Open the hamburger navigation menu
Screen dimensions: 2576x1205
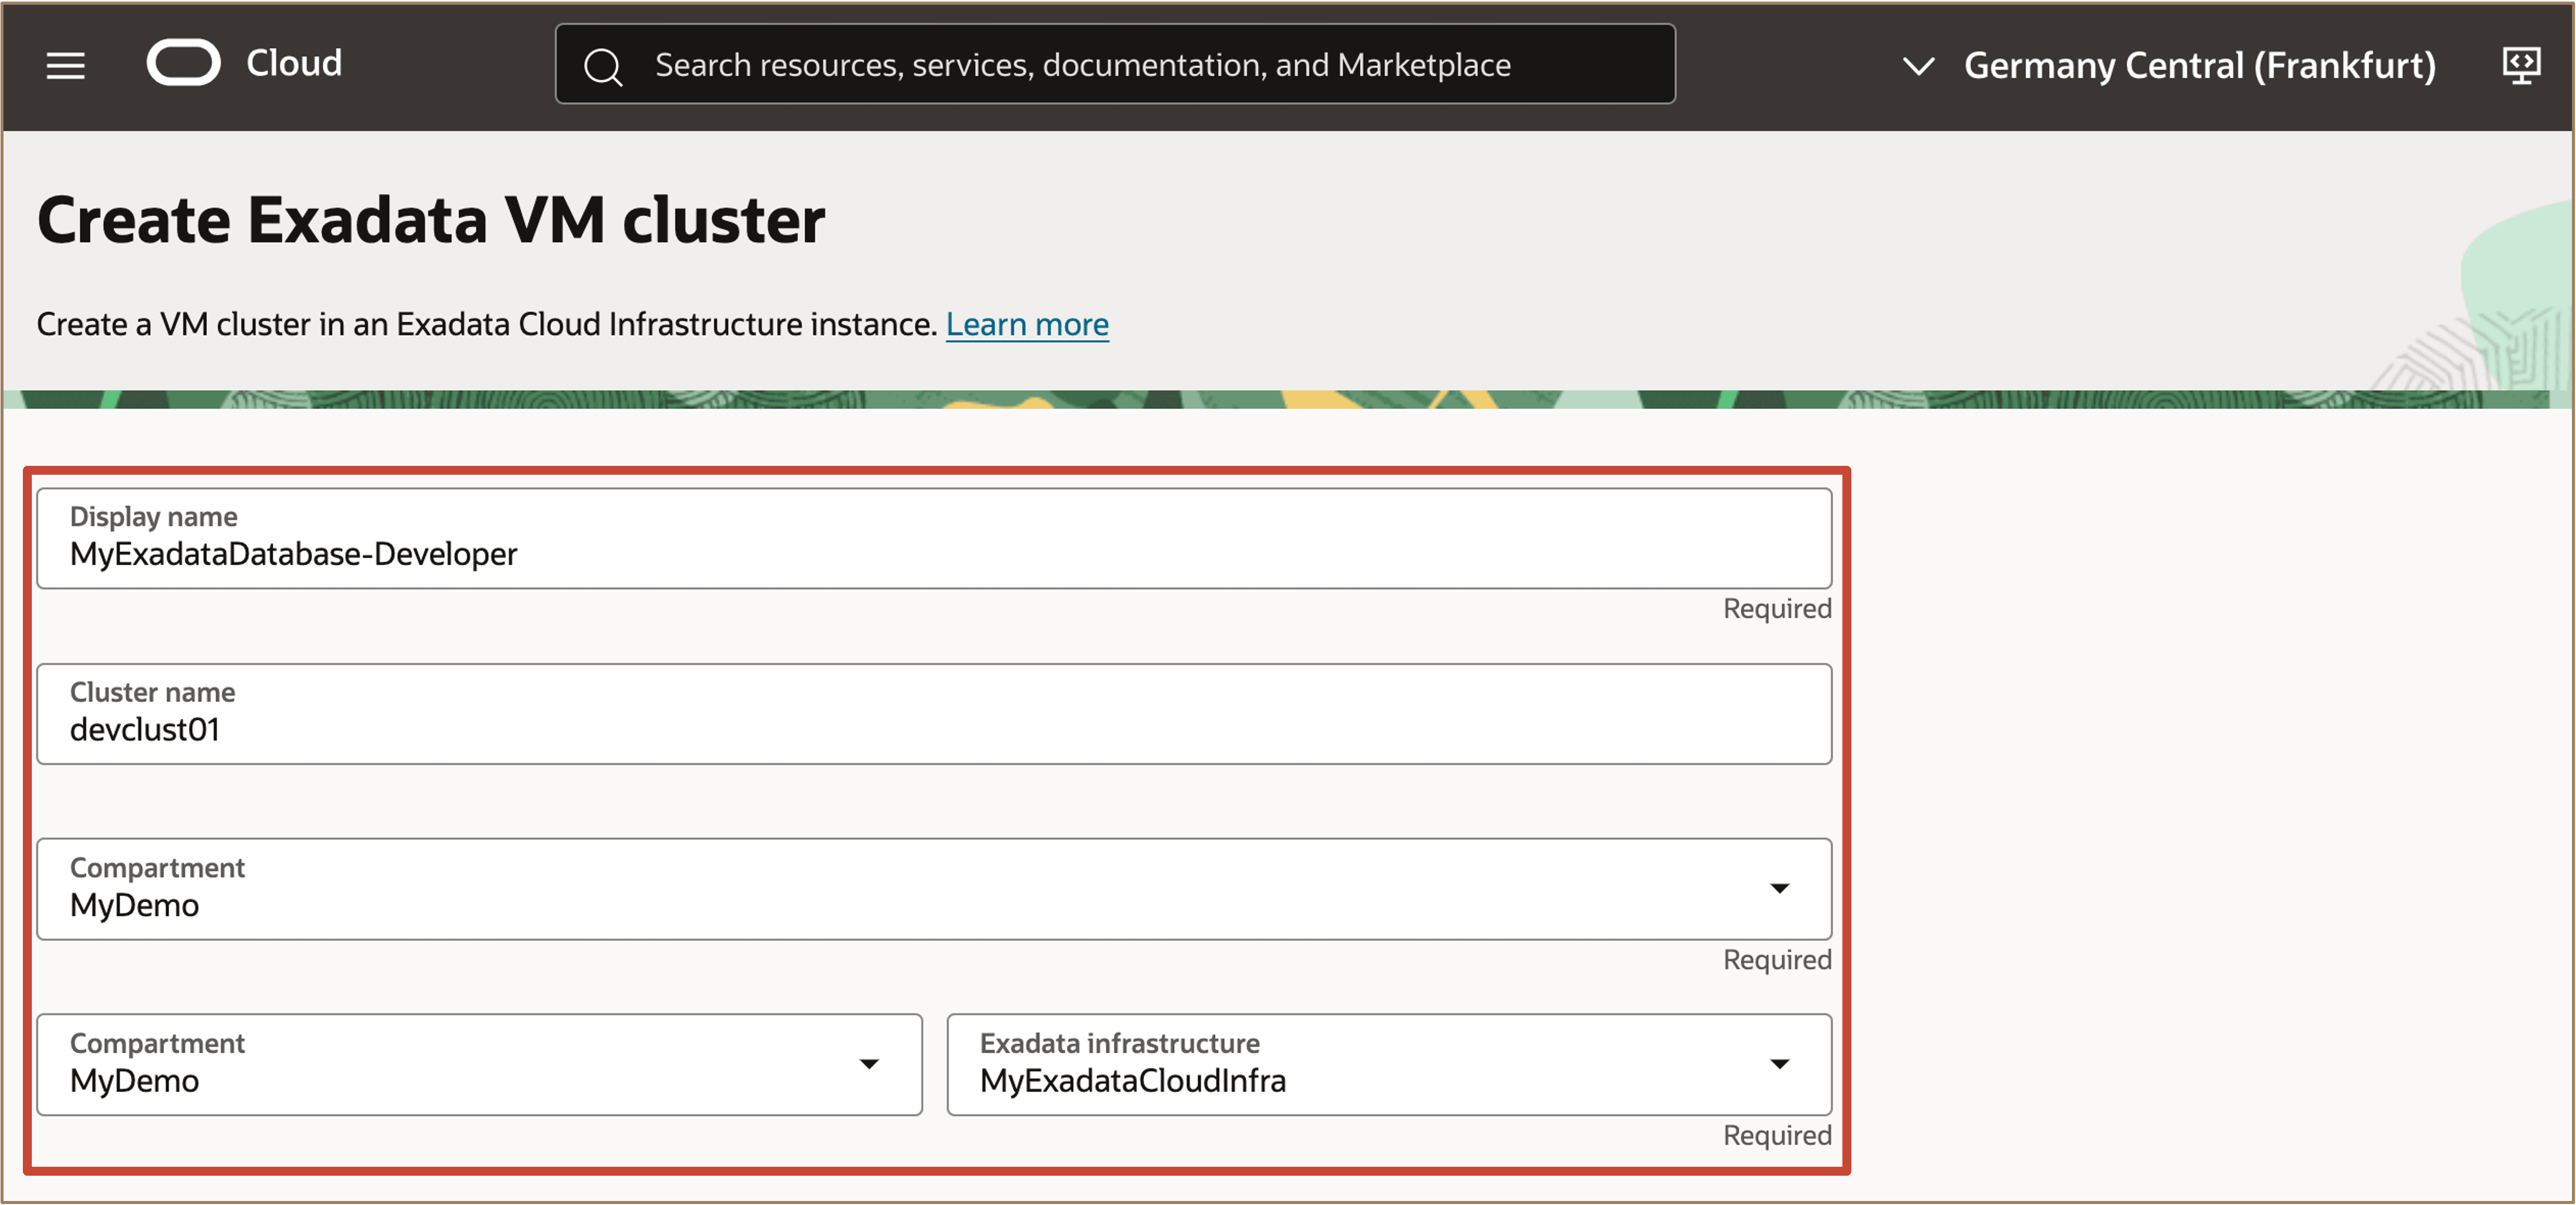click(66, 65)
